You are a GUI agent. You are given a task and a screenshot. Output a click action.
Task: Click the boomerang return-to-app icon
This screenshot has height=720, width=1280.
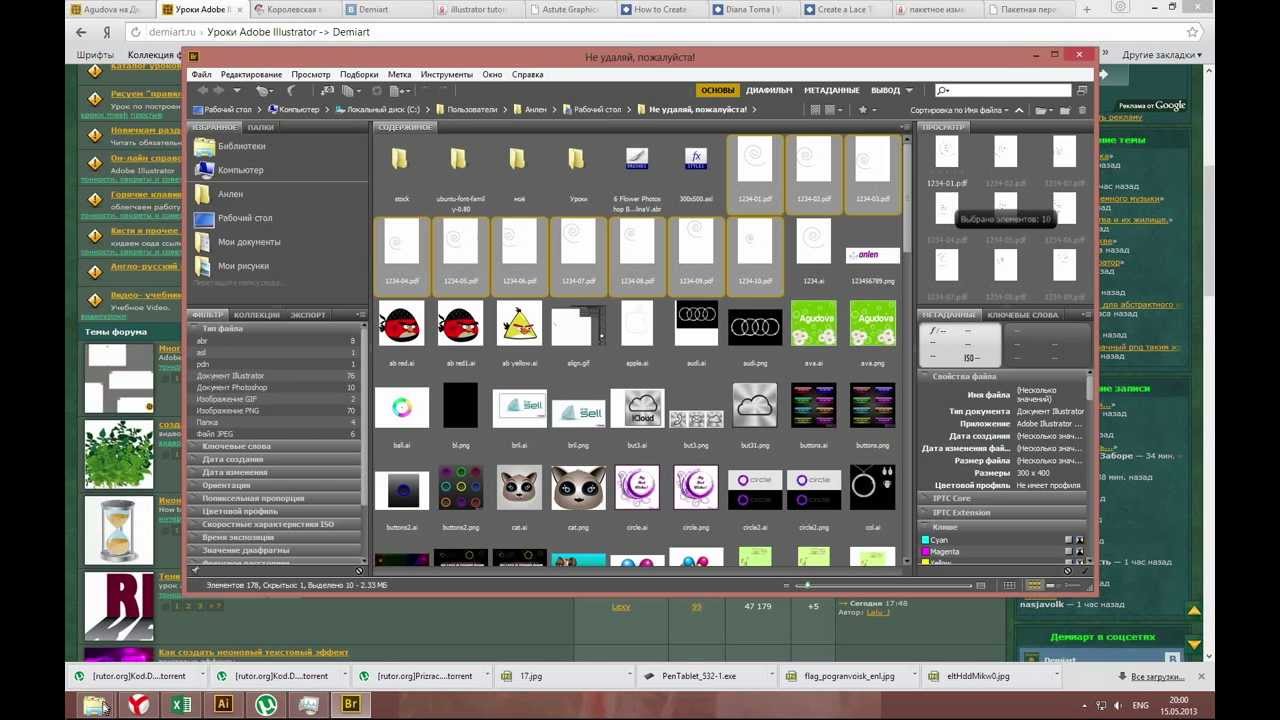[x=290, y=90]
